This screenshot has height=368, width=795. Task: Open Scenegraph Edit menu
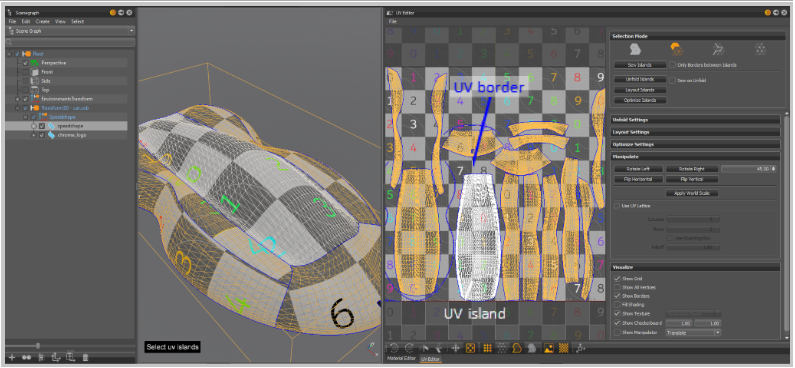tap(26, 22)
